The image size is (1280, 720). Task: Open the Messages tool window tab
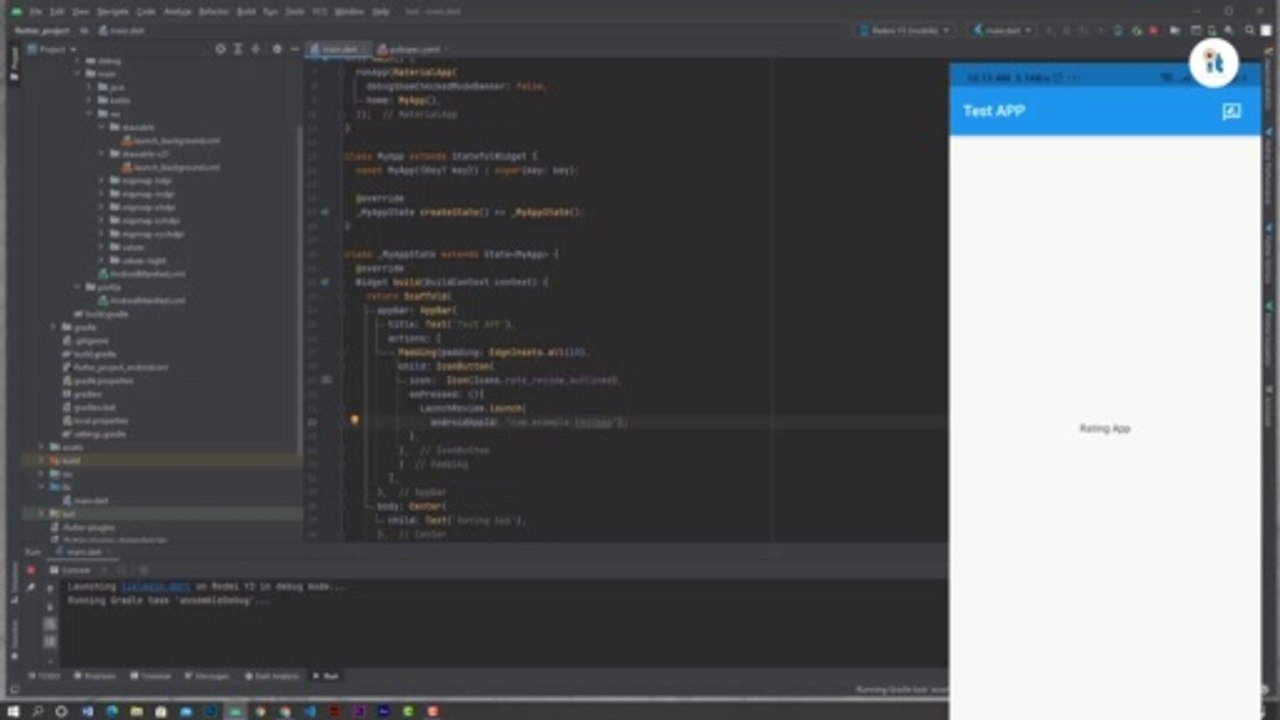pos(207,676)
